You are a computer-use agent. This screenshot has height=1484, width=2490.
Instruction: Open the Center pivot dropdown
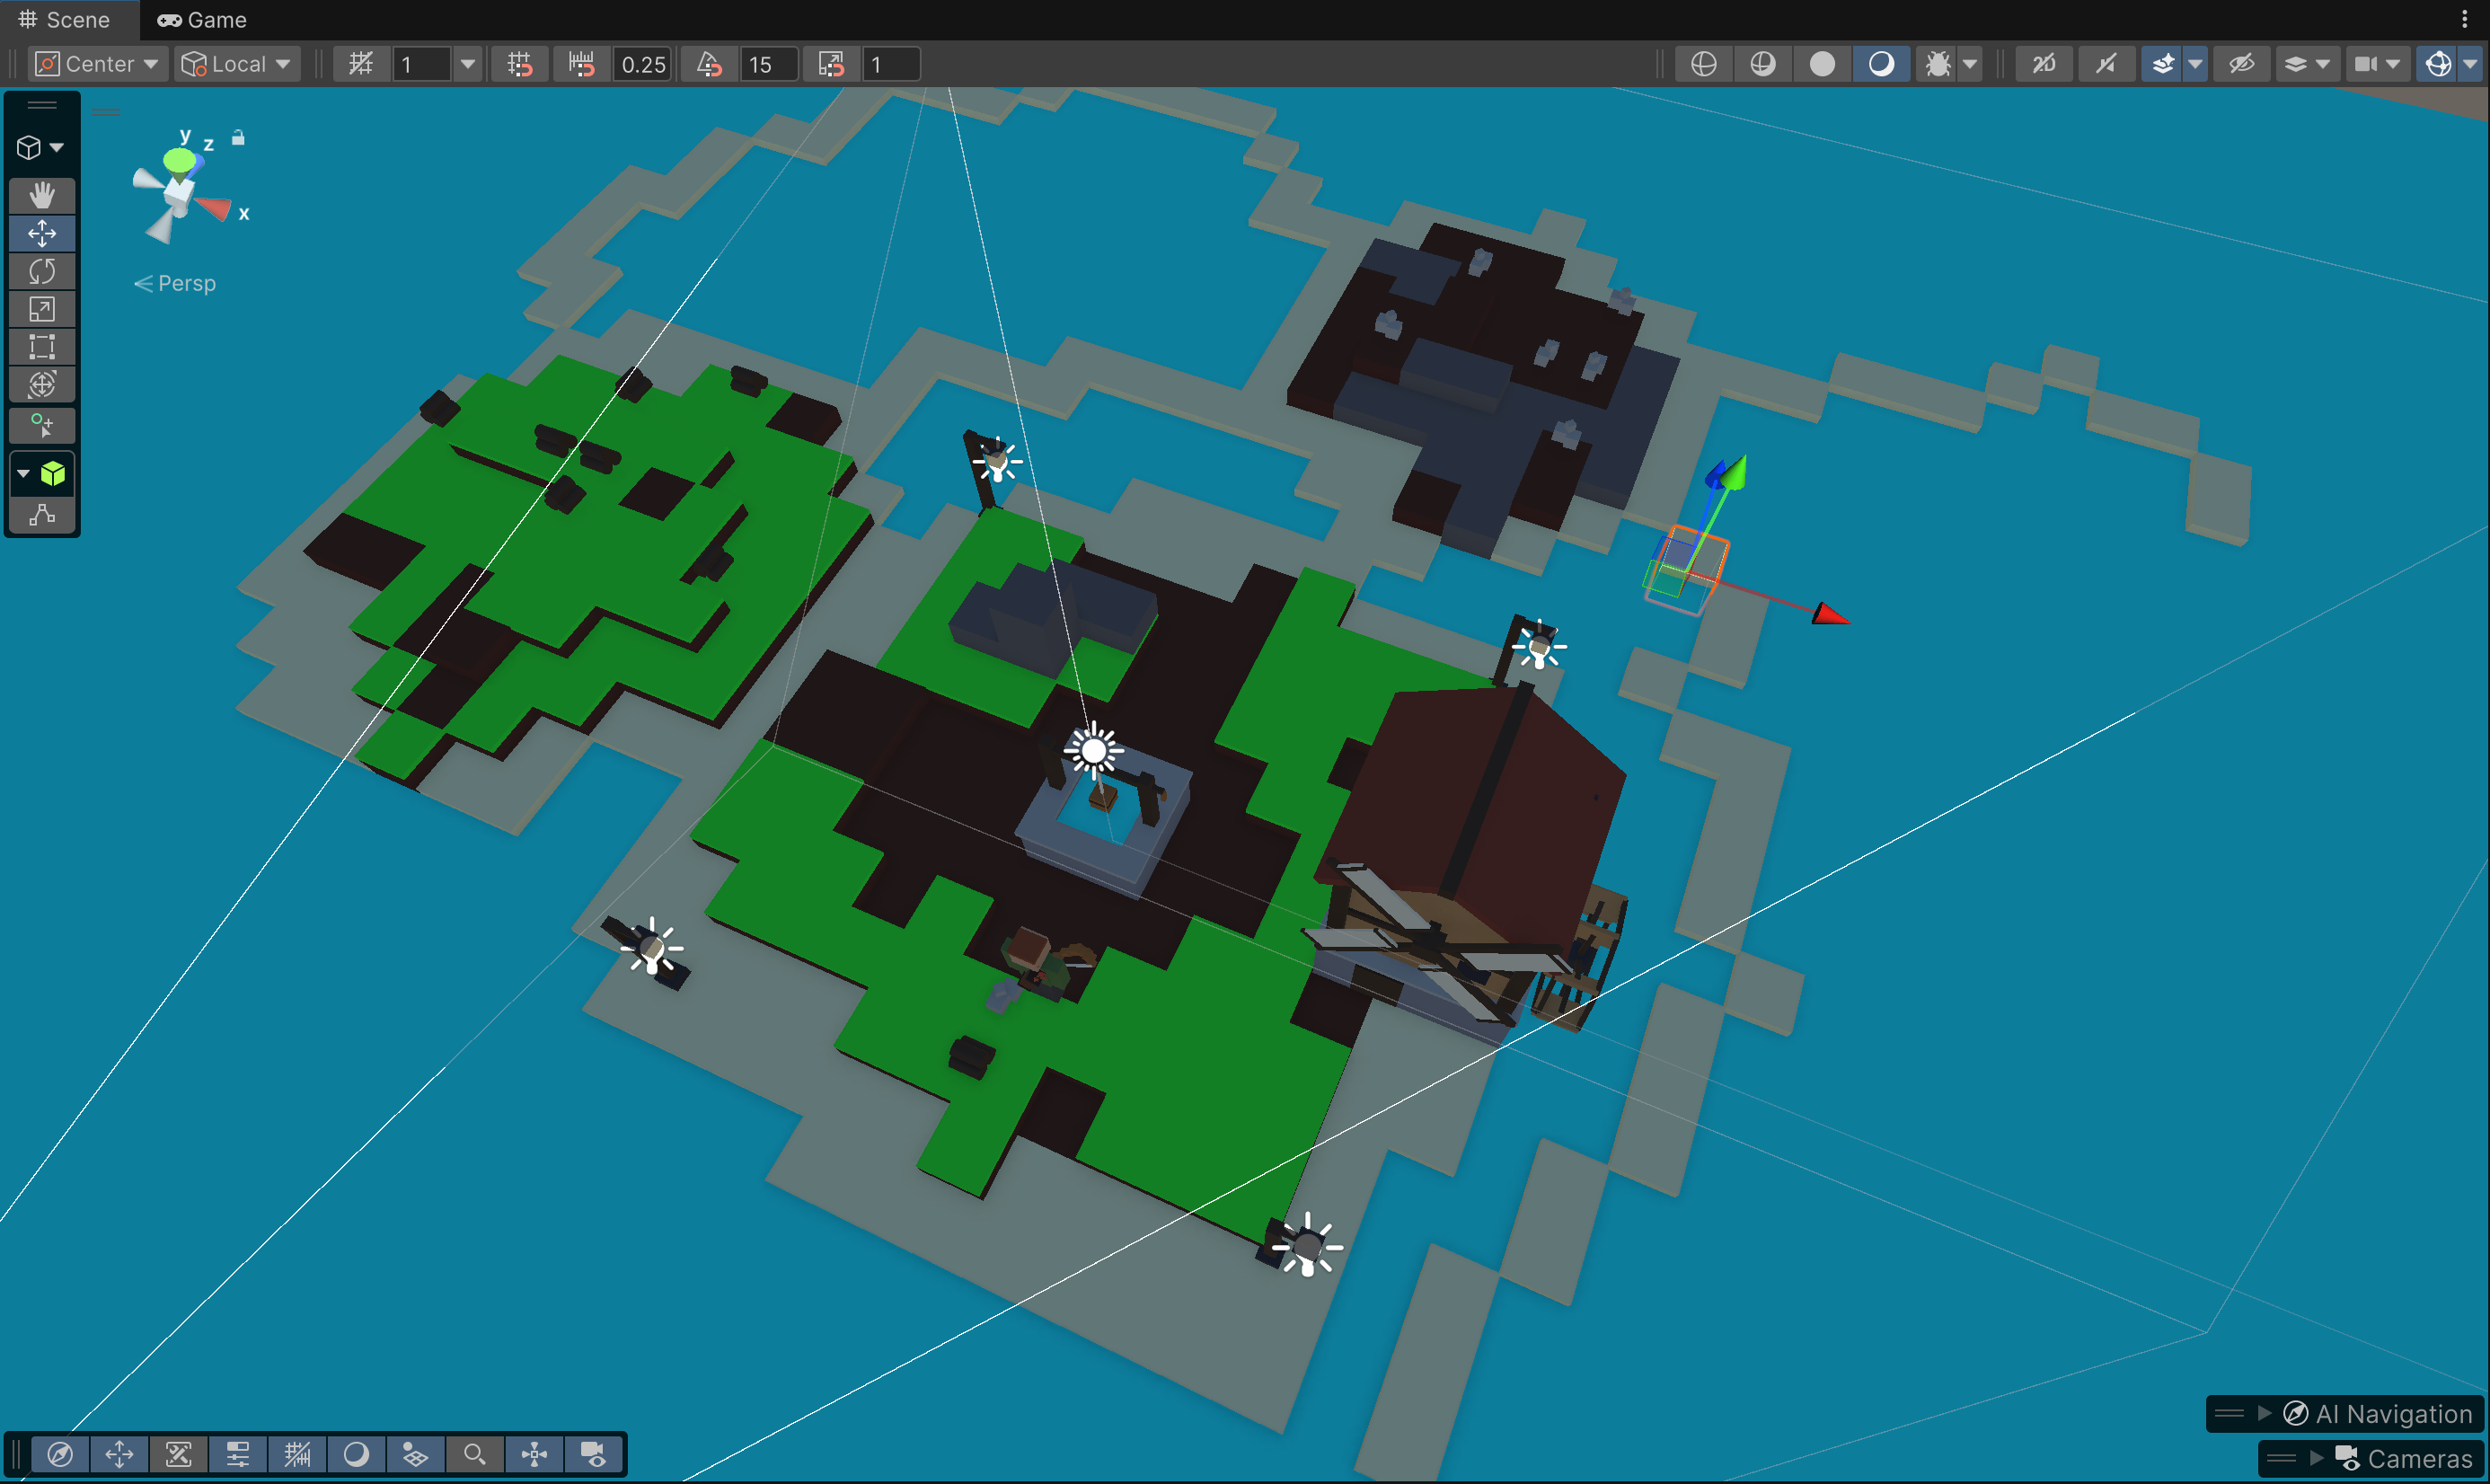tap(97, 64)
